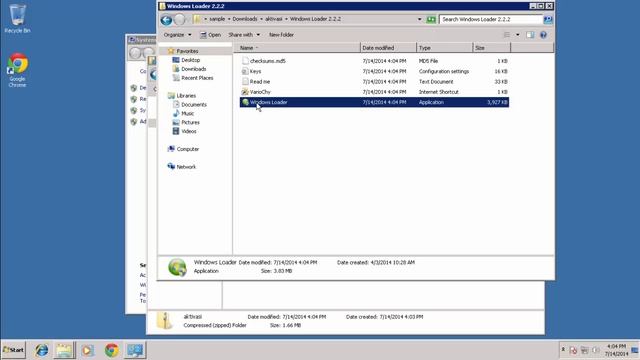The height and width of the screenshot is (360, 640).
Task: Launch the Google Chrome desktop shortcut
Action: [17, 70]
